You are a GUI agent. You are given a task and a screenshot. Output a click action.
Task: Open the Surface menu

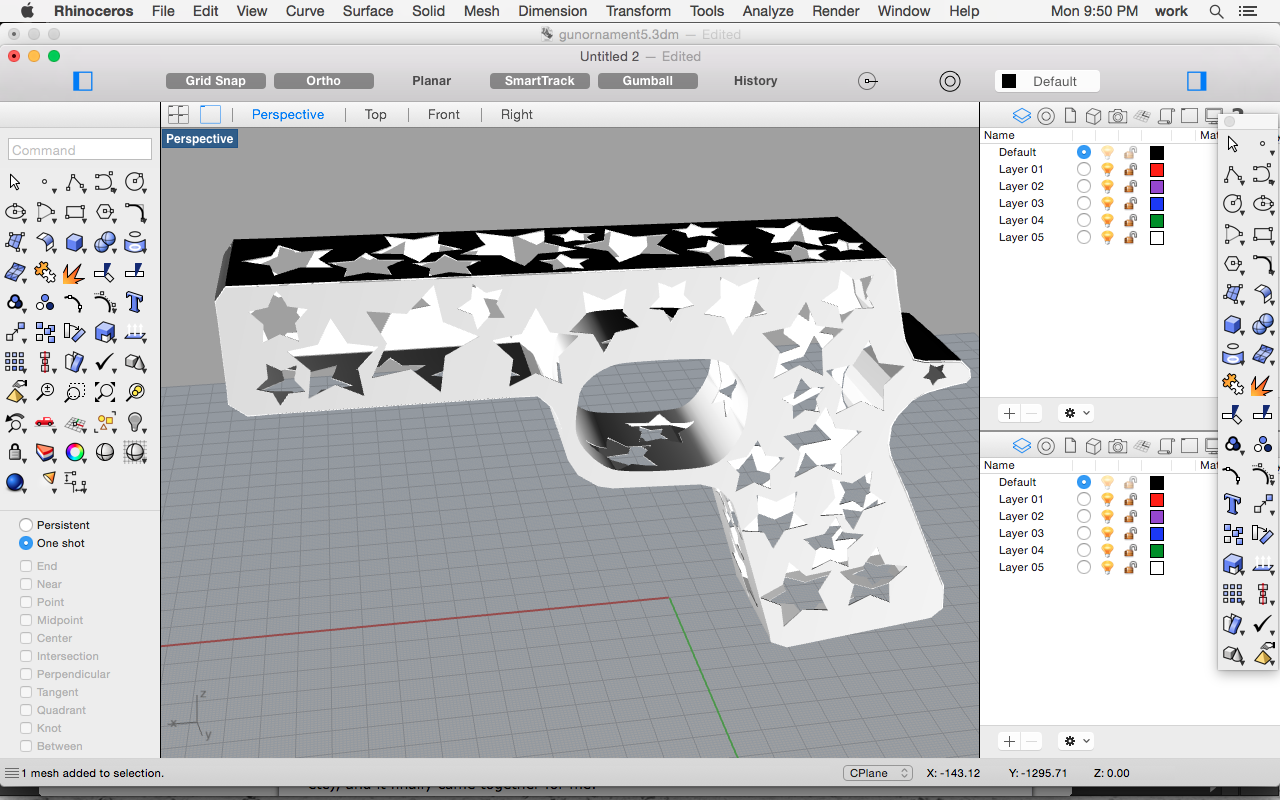coord(368,11)
